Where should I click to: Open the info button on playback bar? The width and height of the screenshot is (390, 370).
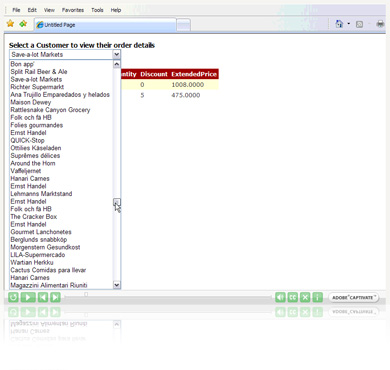[318, 297]
